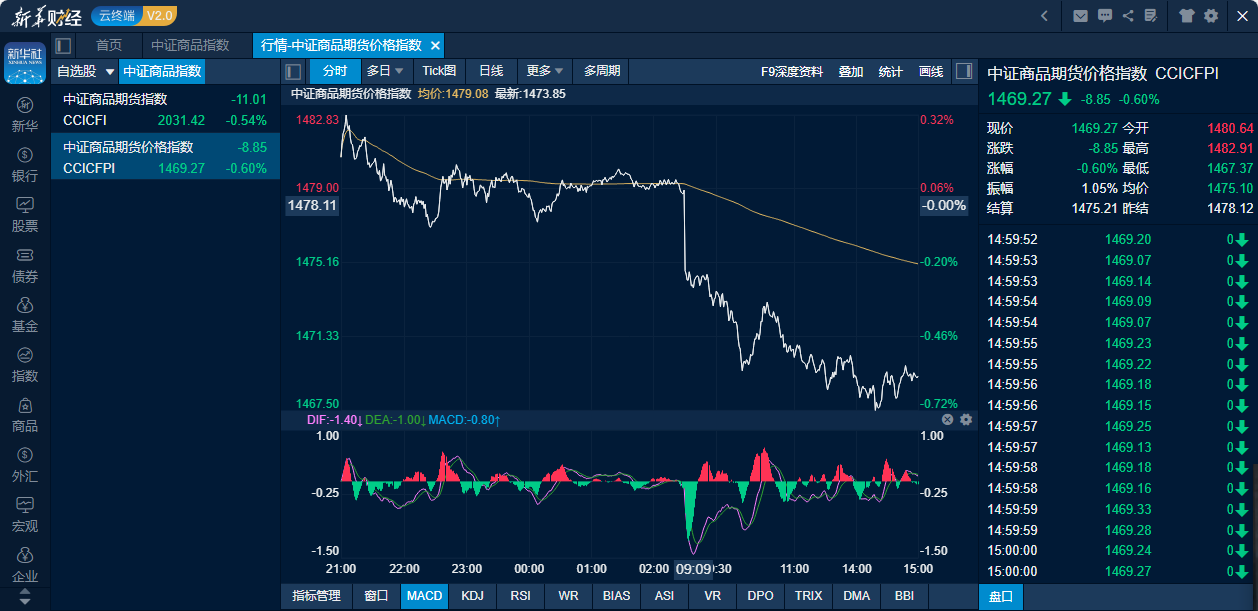Viewport: 1258px width, 611px height.
Task: Open the mail envelope icon in title bar
Action: (x=1080, y=15)
